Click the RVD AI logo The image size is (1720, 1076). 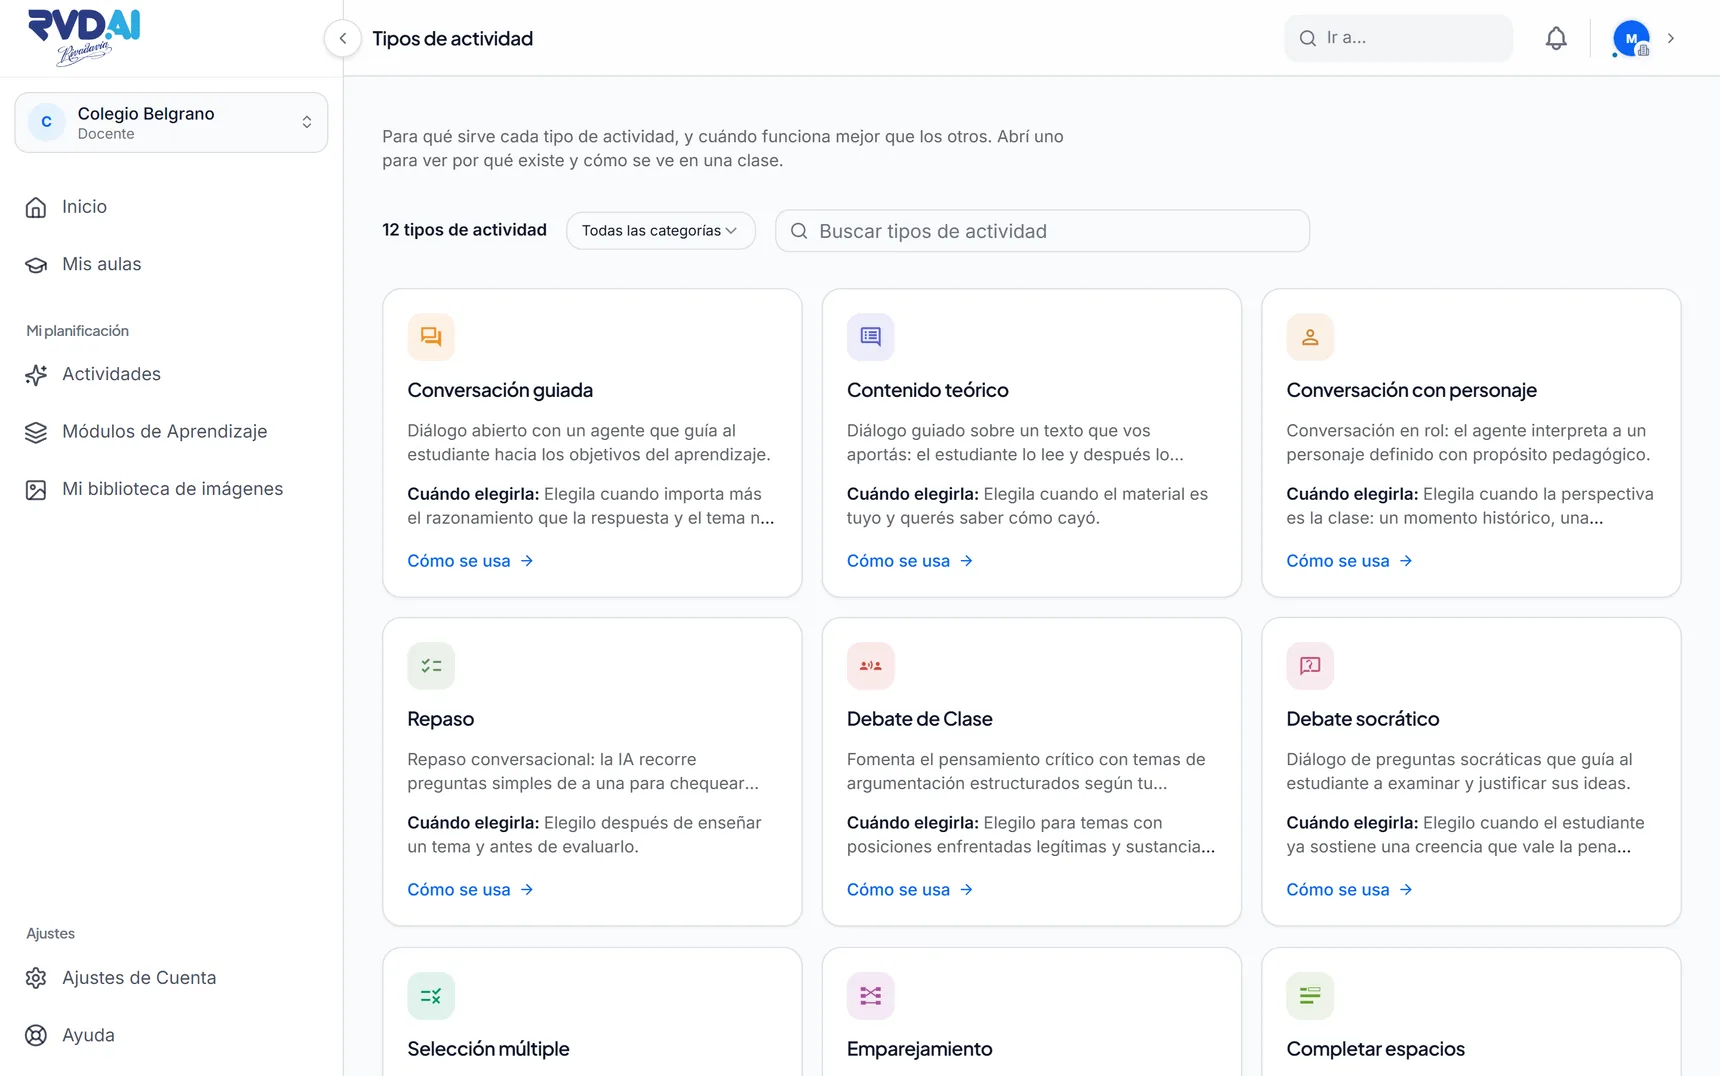pyautogui.click(x=84, y=37)
